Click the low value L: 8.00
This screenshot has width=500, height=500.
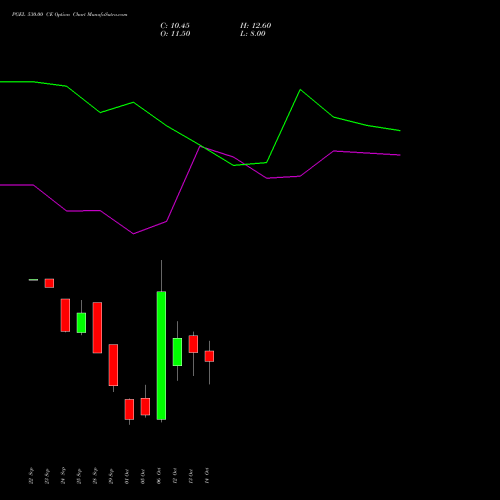(x=253, y=34)
